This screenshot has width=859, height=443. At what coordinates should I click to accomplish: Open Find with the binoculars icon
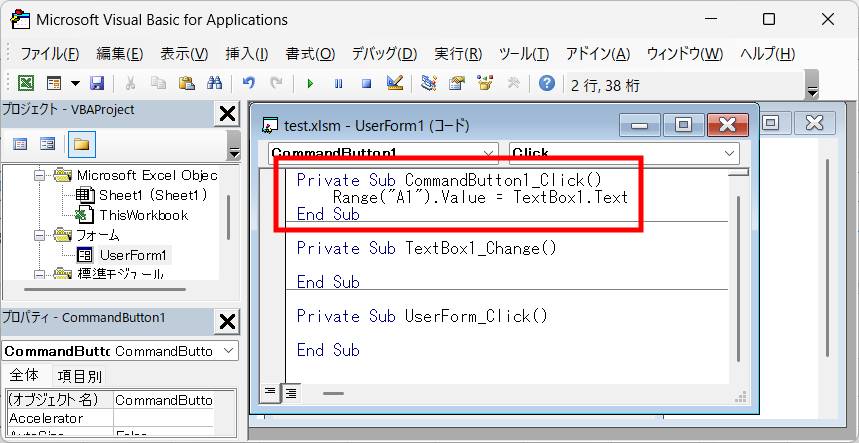[x=214, y=84]
